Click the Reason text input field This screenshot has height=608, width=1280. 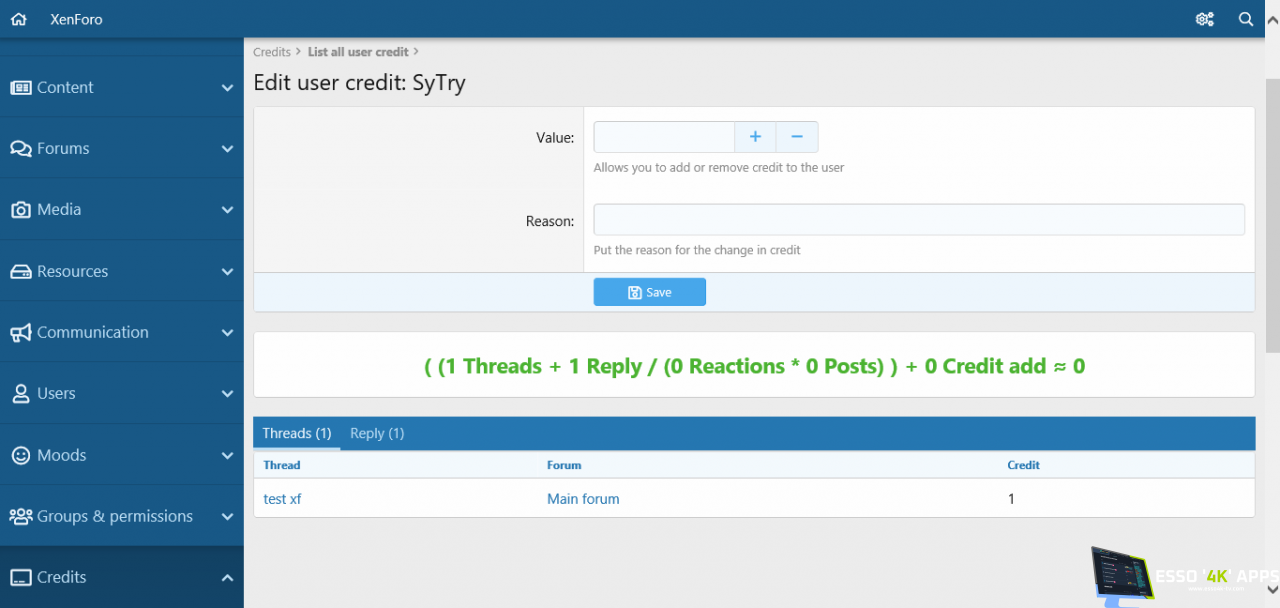918,220
